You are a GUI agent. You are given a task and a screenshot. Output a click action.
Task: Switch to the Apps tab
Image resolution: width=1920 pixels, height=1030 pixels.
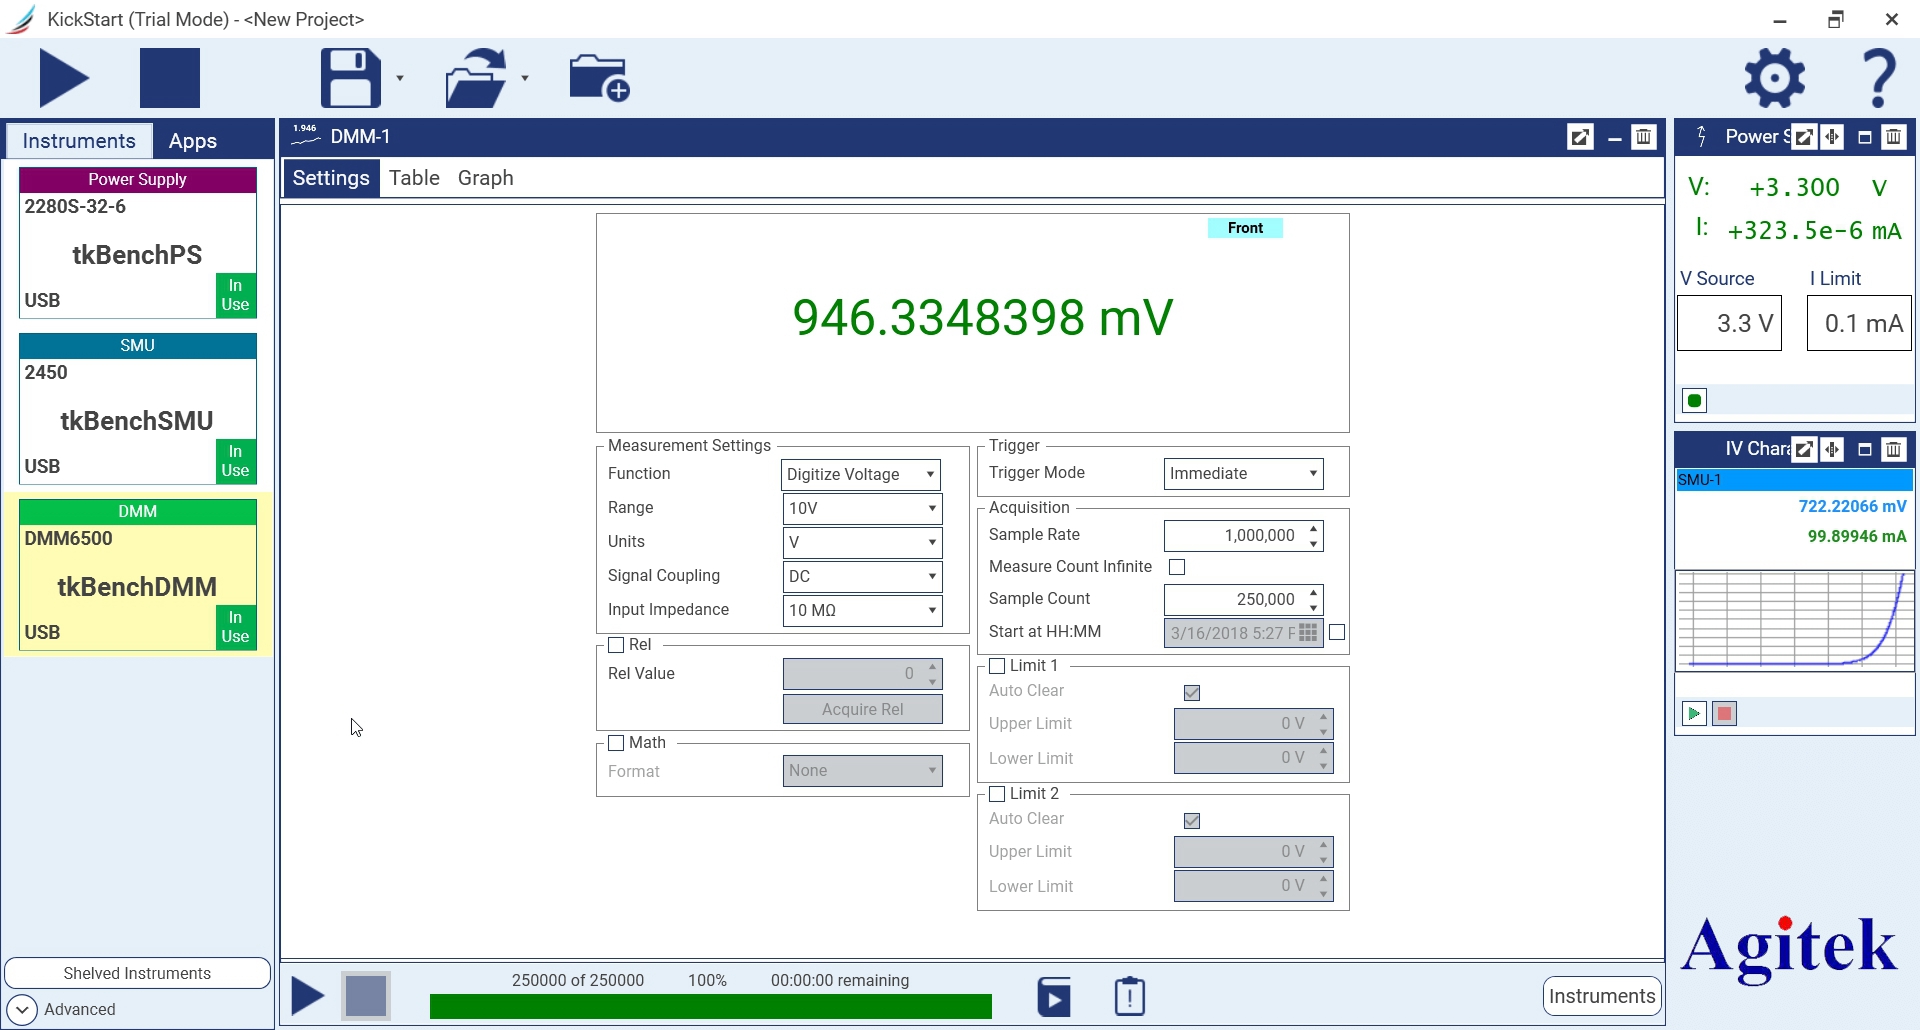pos(193,141)
